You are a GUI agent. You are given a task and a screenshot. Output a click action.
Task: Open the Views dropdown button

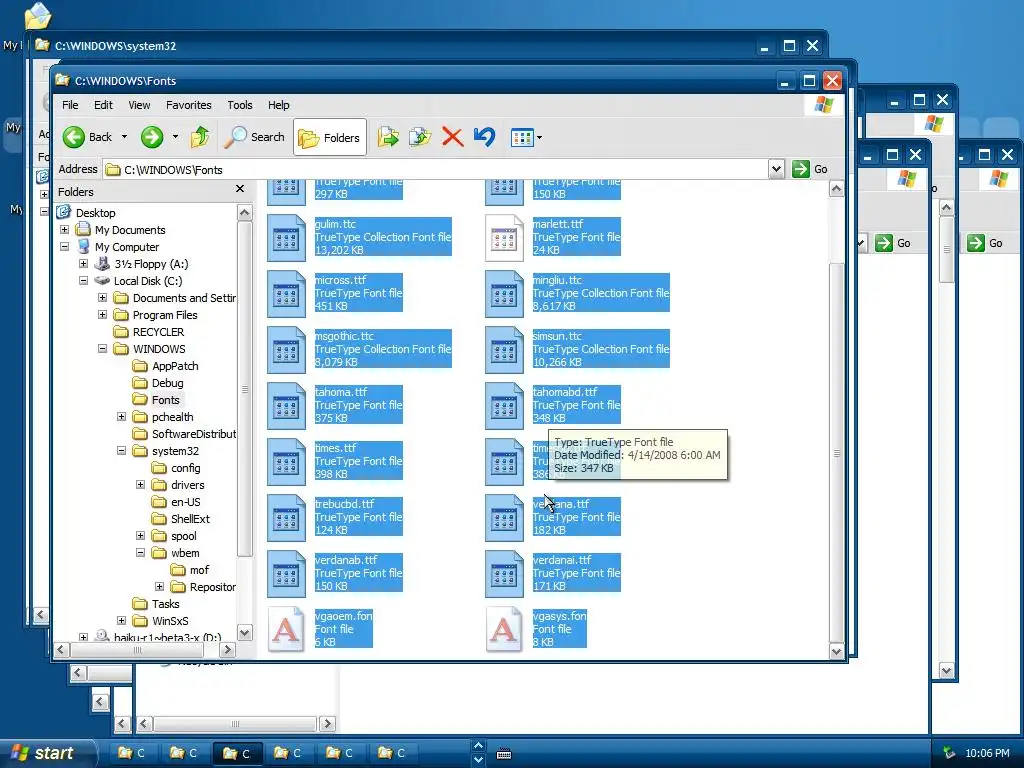(526, 138)
